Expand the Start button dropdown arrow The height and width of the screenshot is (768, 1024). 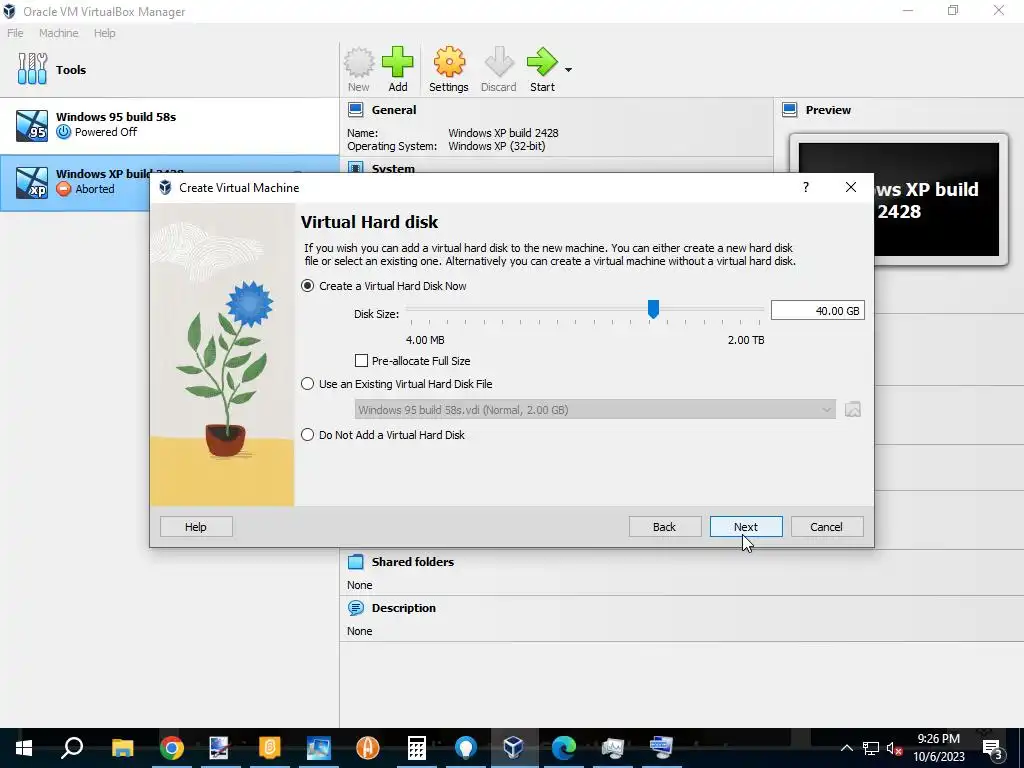(568, 70)
